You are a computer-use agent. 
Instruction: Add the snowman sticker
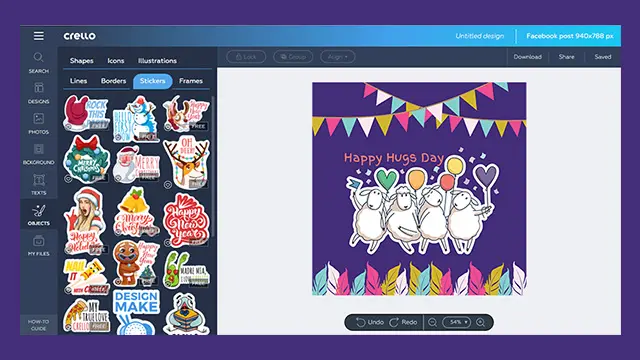tap(136, 118)
